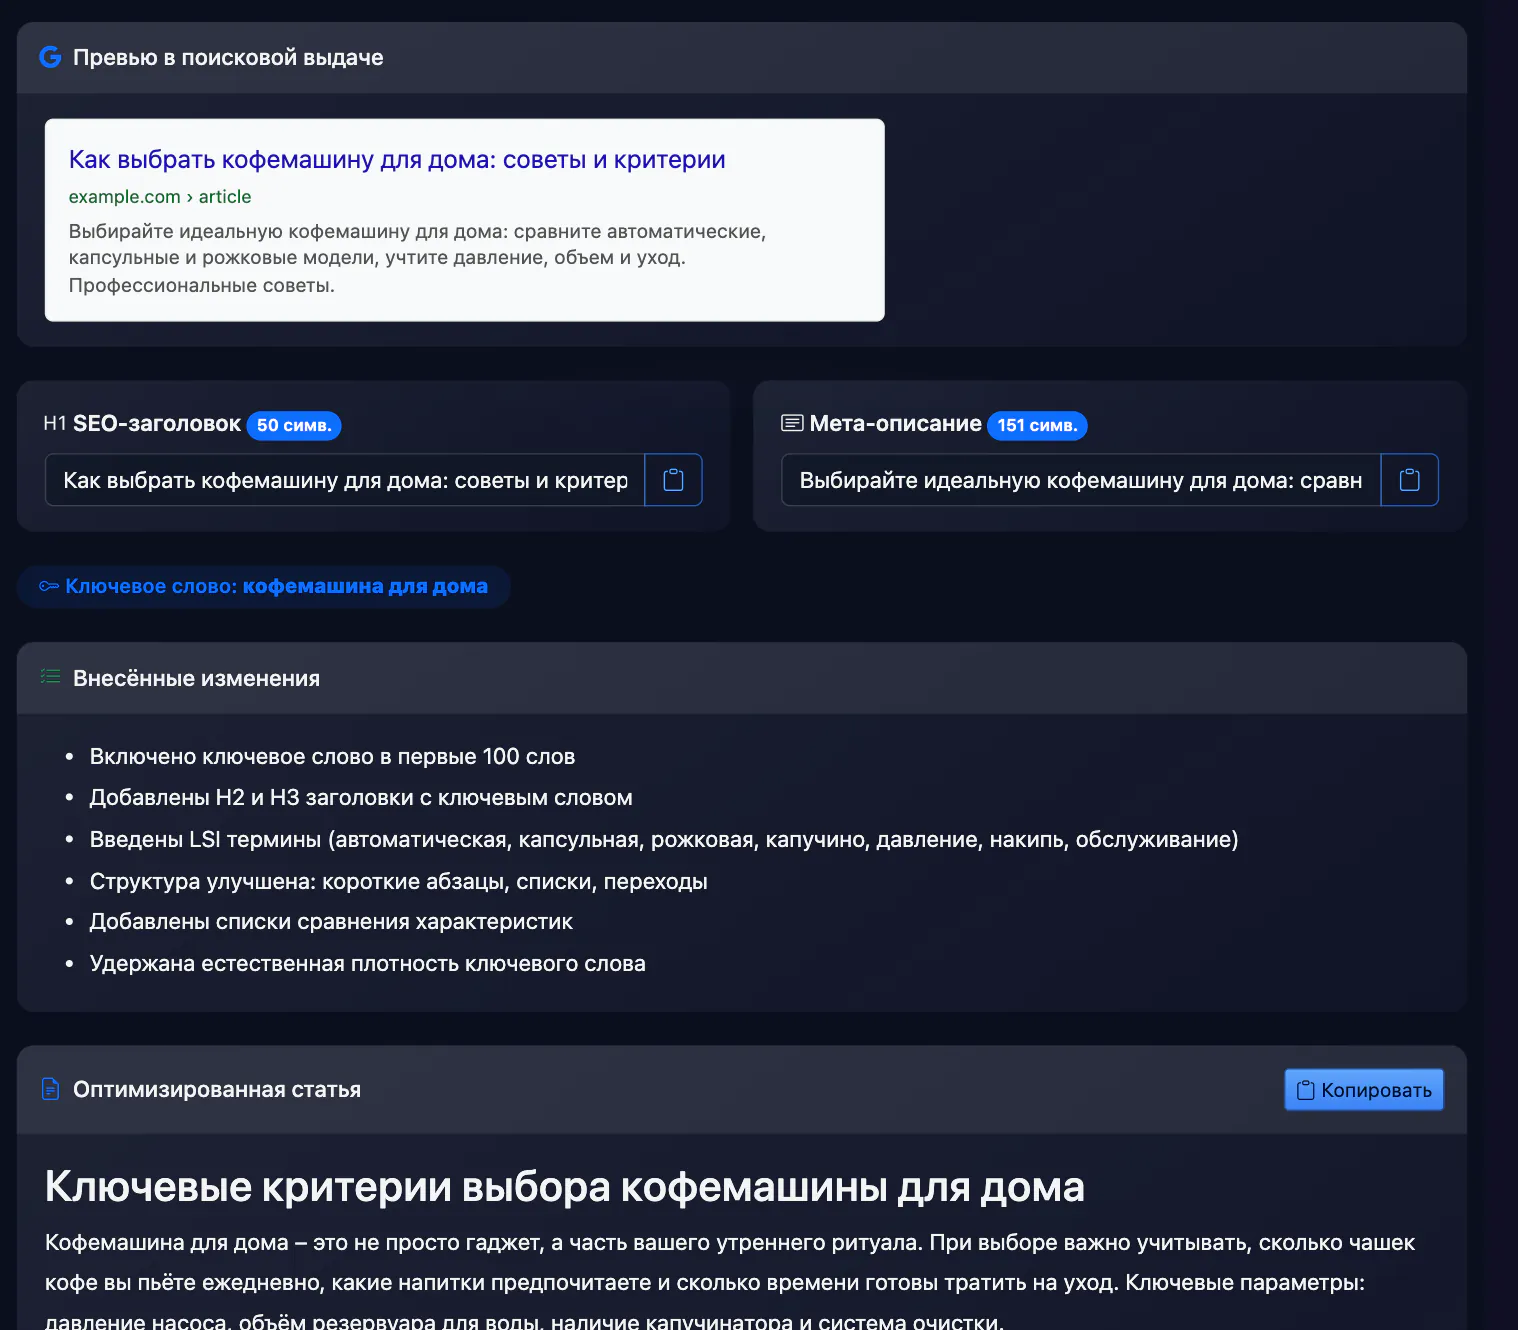Click the Превью в поисковой выдаче heading
The image size is (1518, 1330).
[x=228, y=58]
